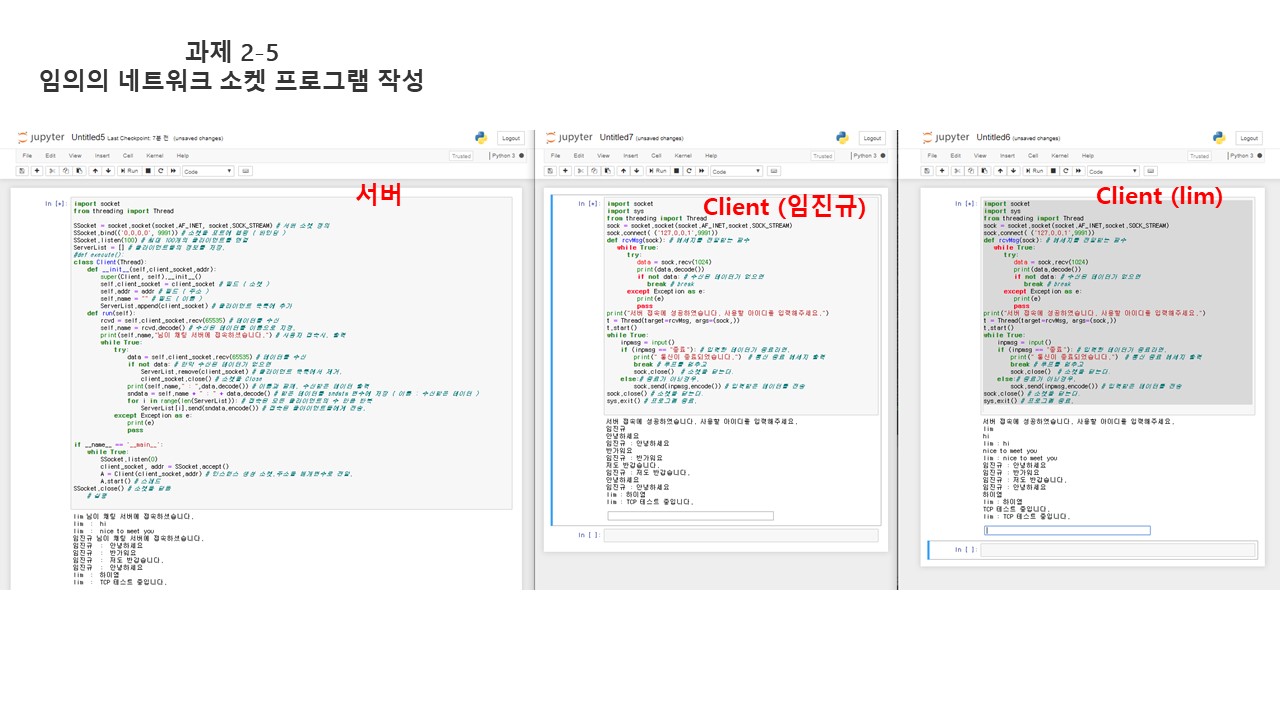Focus the input prompt box in Untitled7 output
Viewport: 1280px width, 720px height.
(x=690, y=516)
